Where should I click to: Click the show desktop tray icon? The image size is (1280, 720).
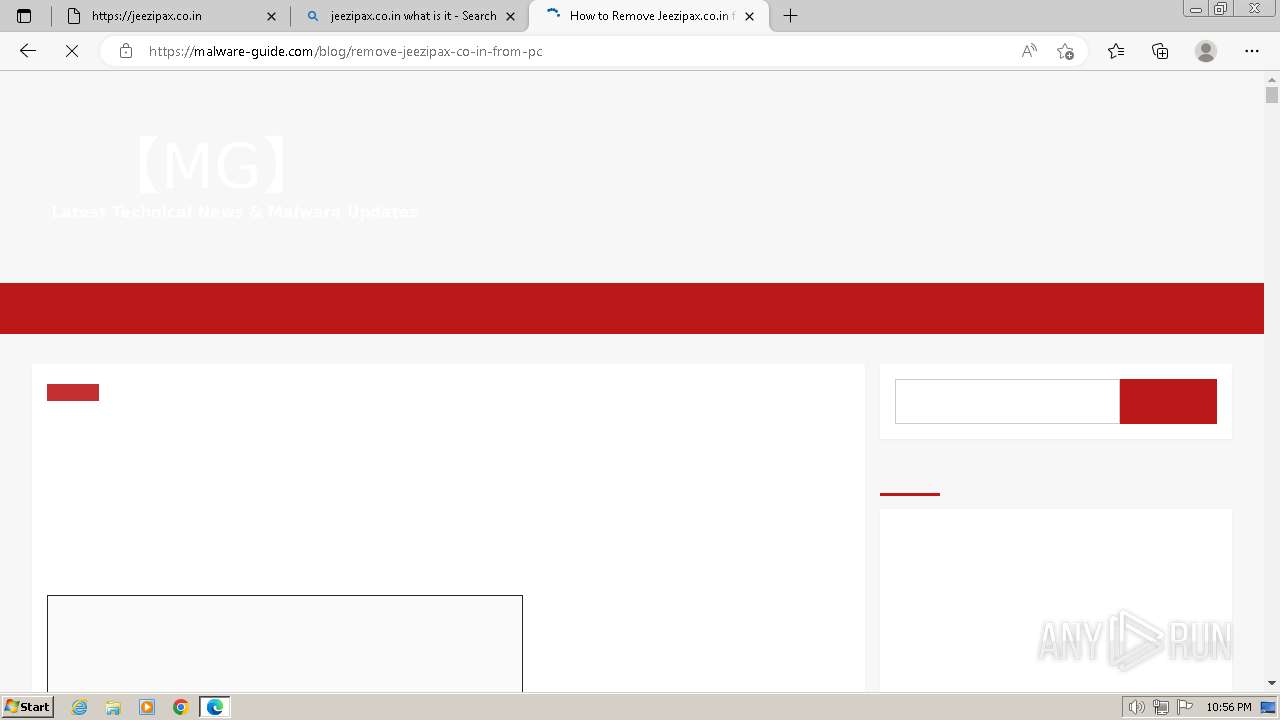1268,707
